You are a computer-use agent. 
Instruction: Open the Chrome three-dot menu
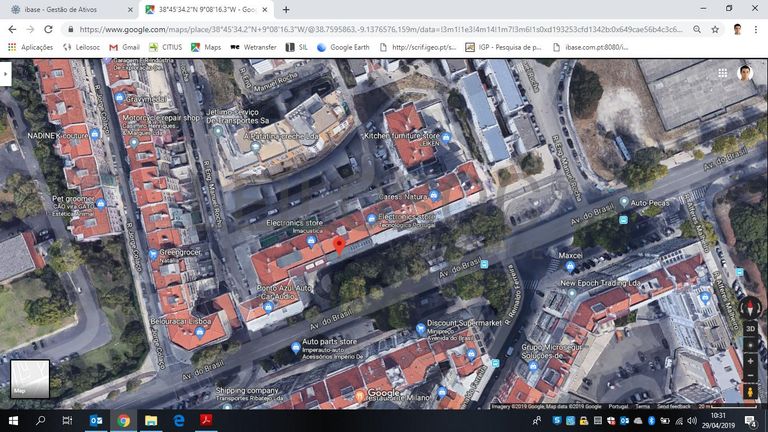pyautogui.click(x=756, y=29)
